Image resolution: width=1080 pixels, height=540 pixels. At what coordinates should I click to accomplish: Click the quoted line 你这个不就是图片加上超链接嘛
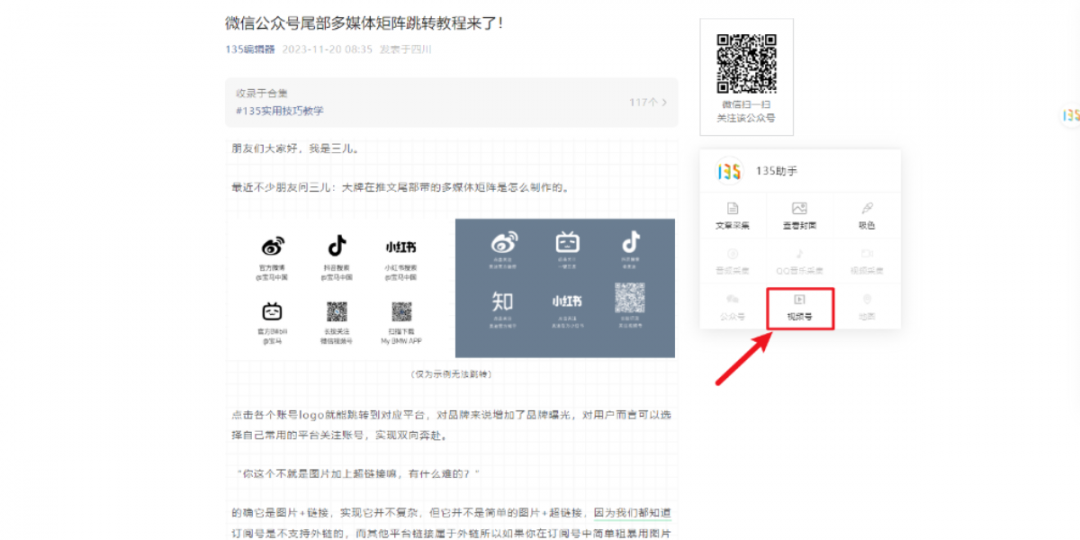pos(356,474)
